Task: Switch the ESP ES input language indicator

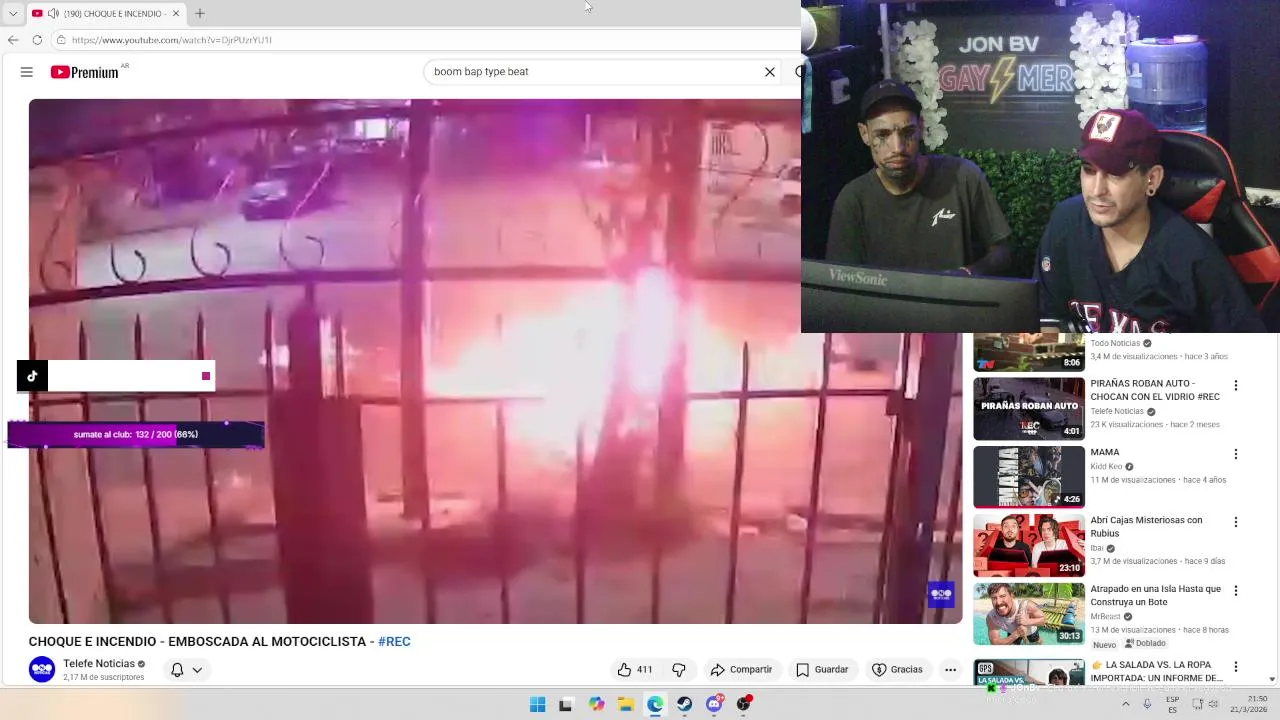Action: 1172,704
